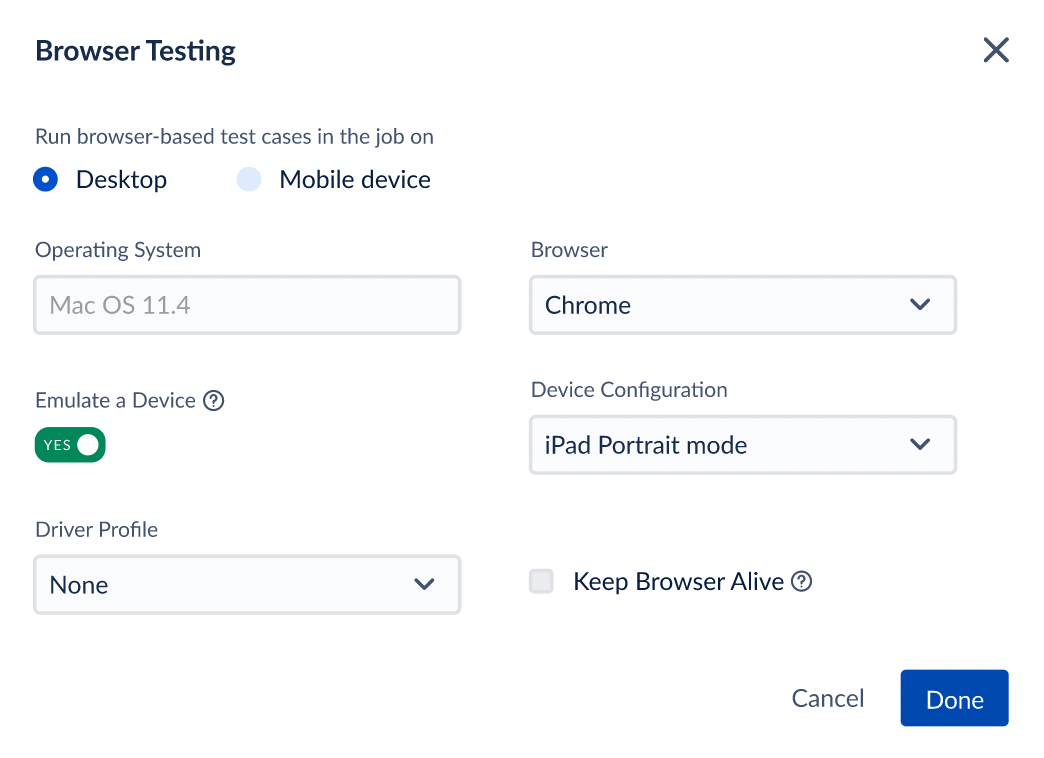
Task: Select the Desktop radio button
Action: click(46, 180)
